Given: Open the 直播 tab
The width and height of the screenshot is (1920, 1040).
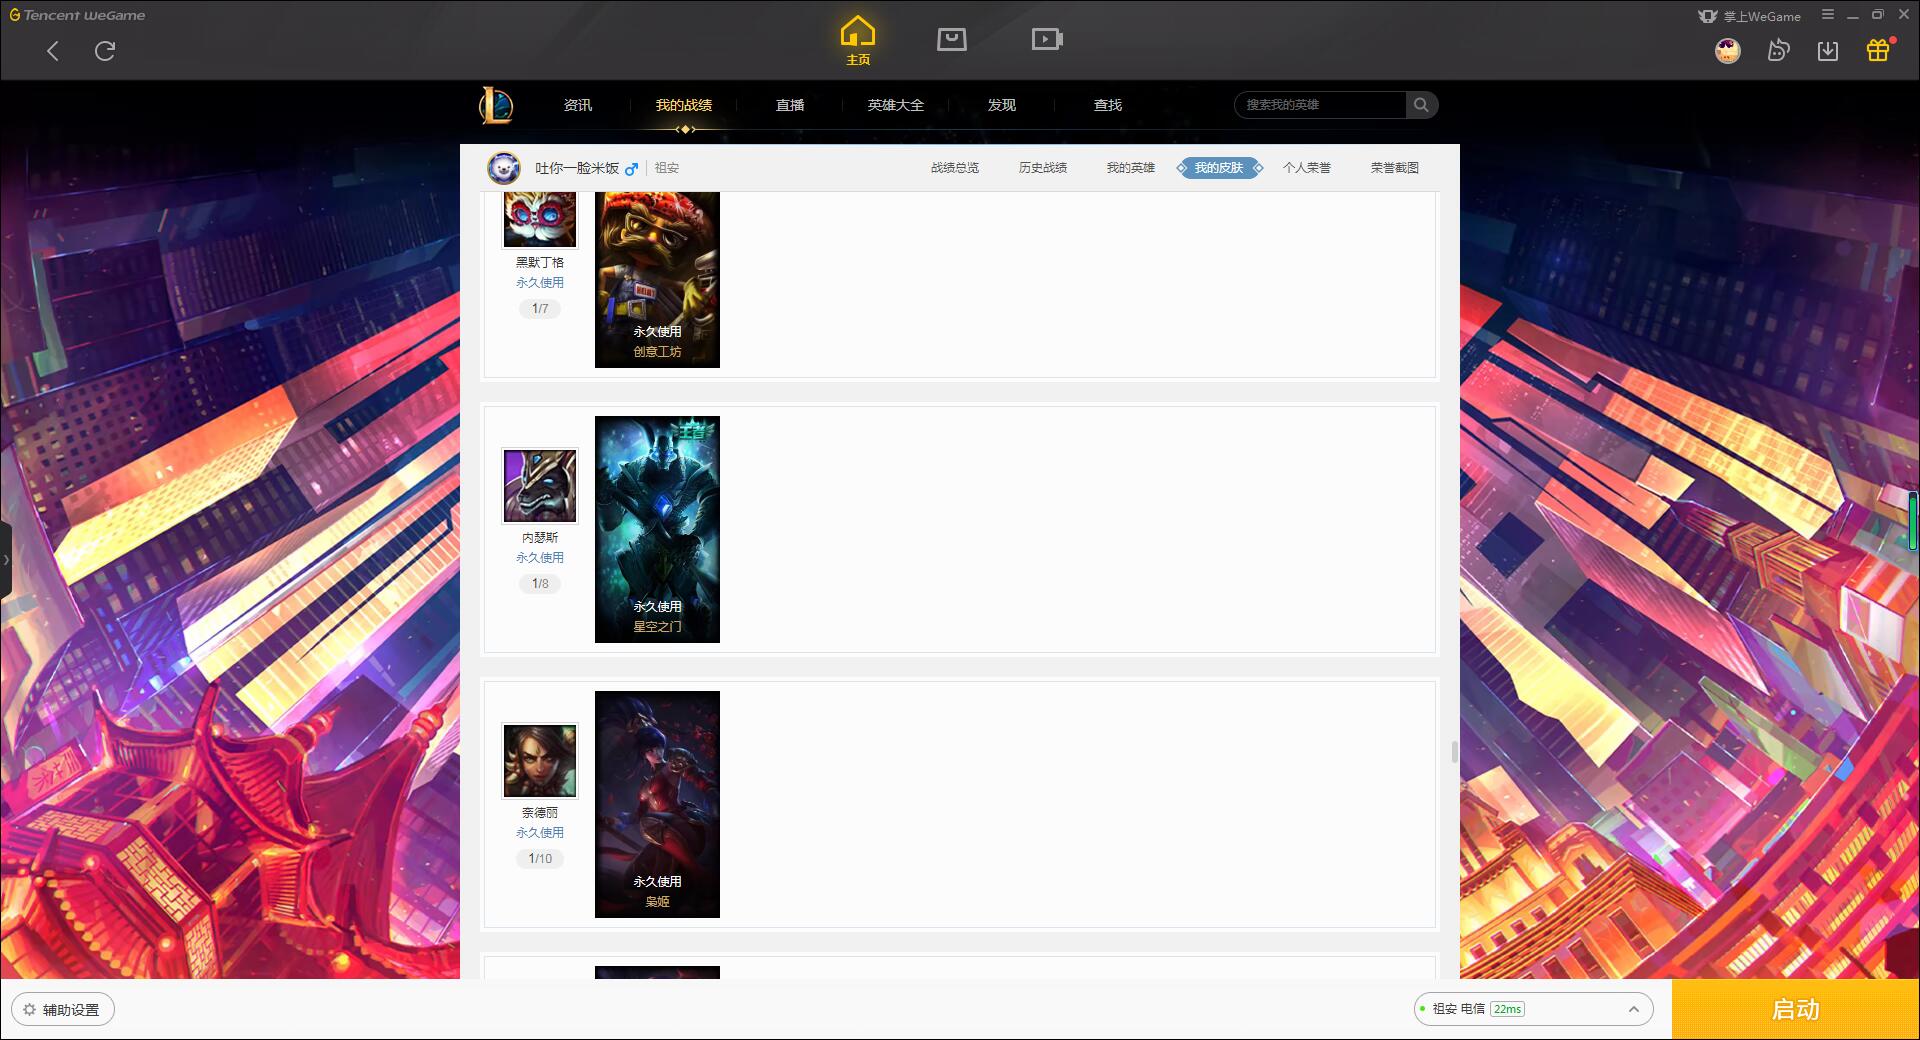Looking at the screenshot, I should click(x=790, y=105).
